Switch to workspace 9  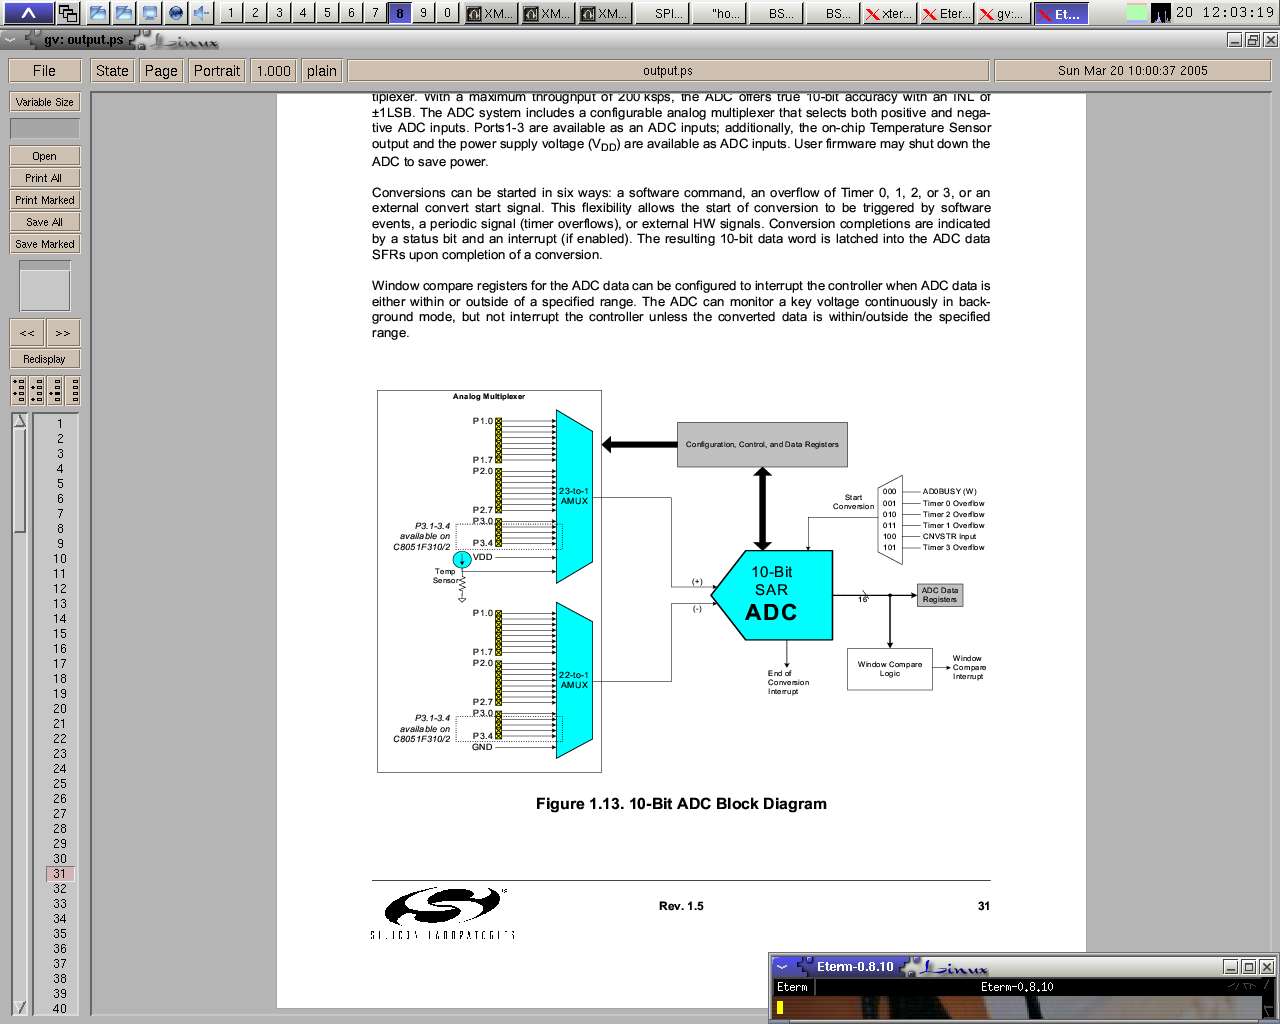tap(423, 13)
